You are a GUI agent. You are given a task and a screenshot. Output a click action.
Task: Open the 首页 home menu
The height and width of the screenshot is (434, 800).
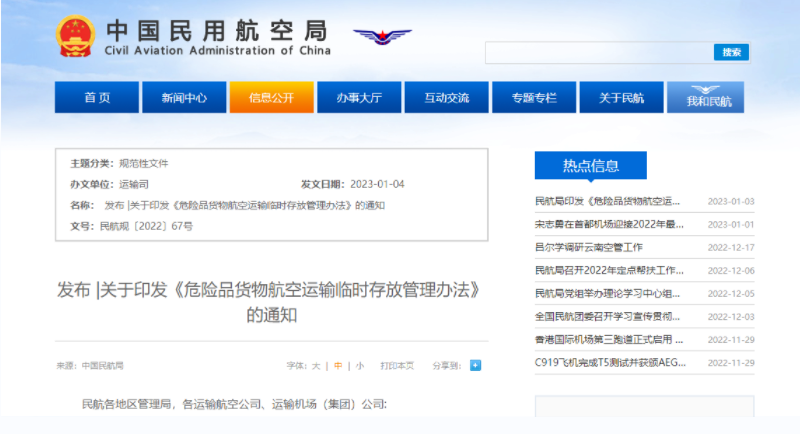pos(97,97)
